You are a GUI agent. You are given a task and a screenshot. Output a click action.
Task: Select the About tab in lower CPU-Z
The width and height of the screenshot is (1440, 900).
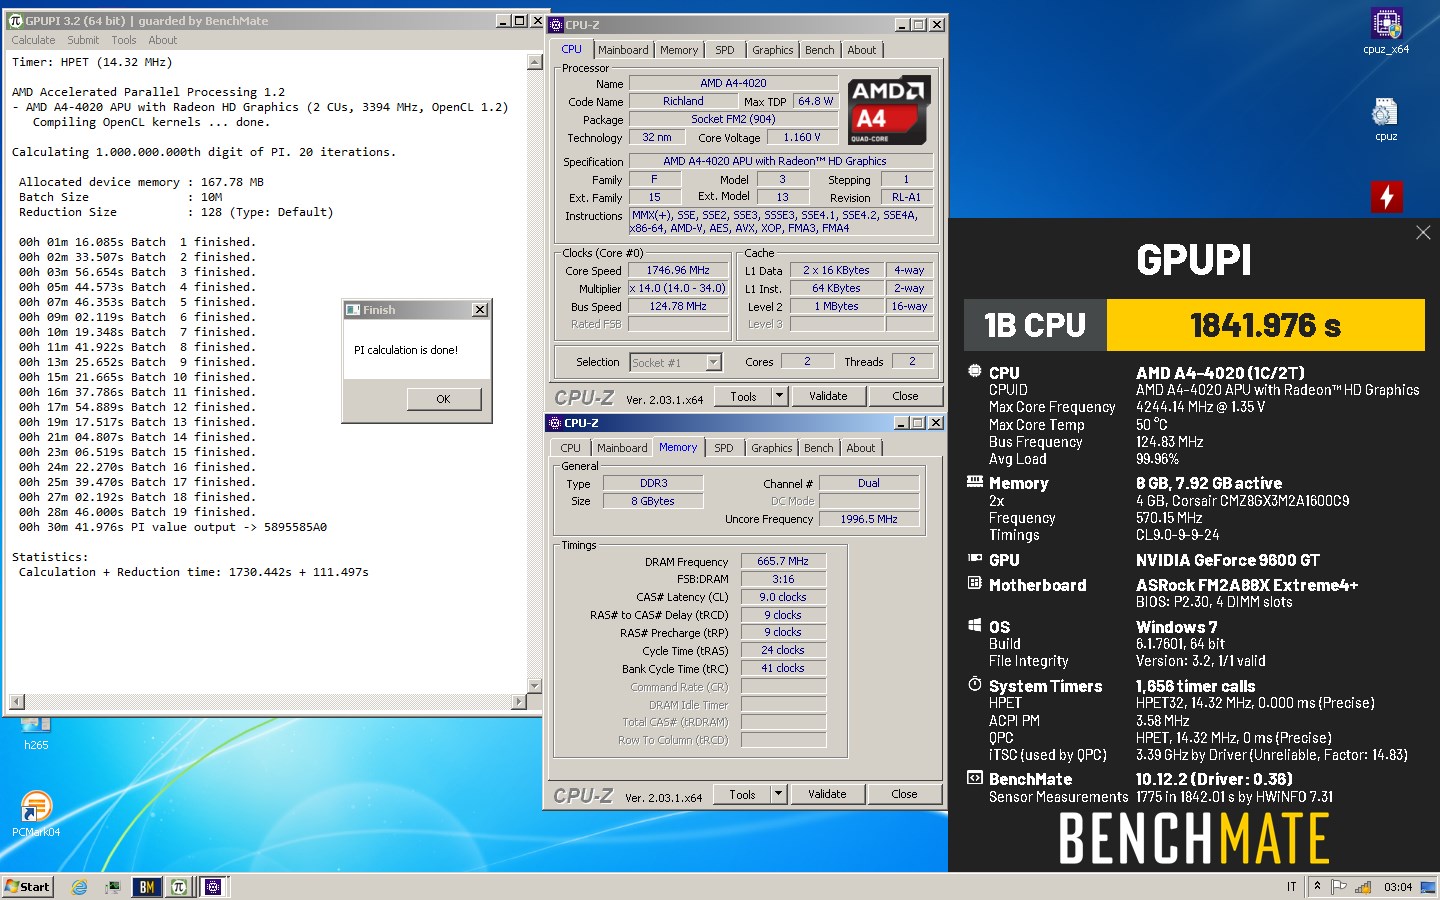(x=861, y=448)
